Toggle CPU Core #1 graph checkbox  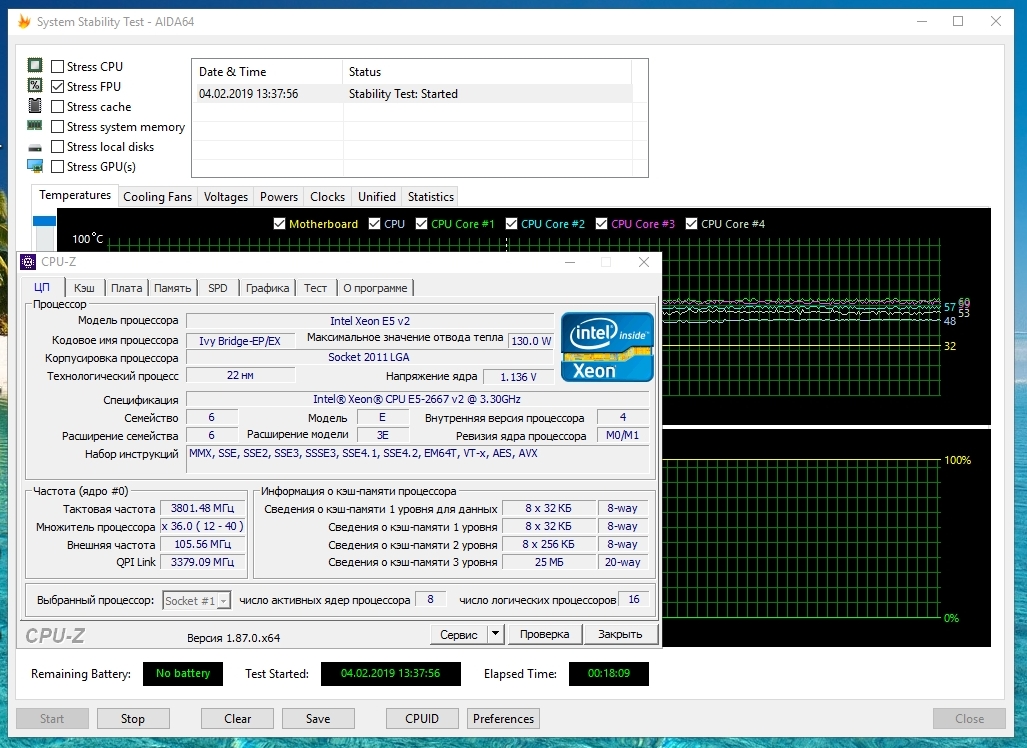pyautogui.click(x=421, y=224)
